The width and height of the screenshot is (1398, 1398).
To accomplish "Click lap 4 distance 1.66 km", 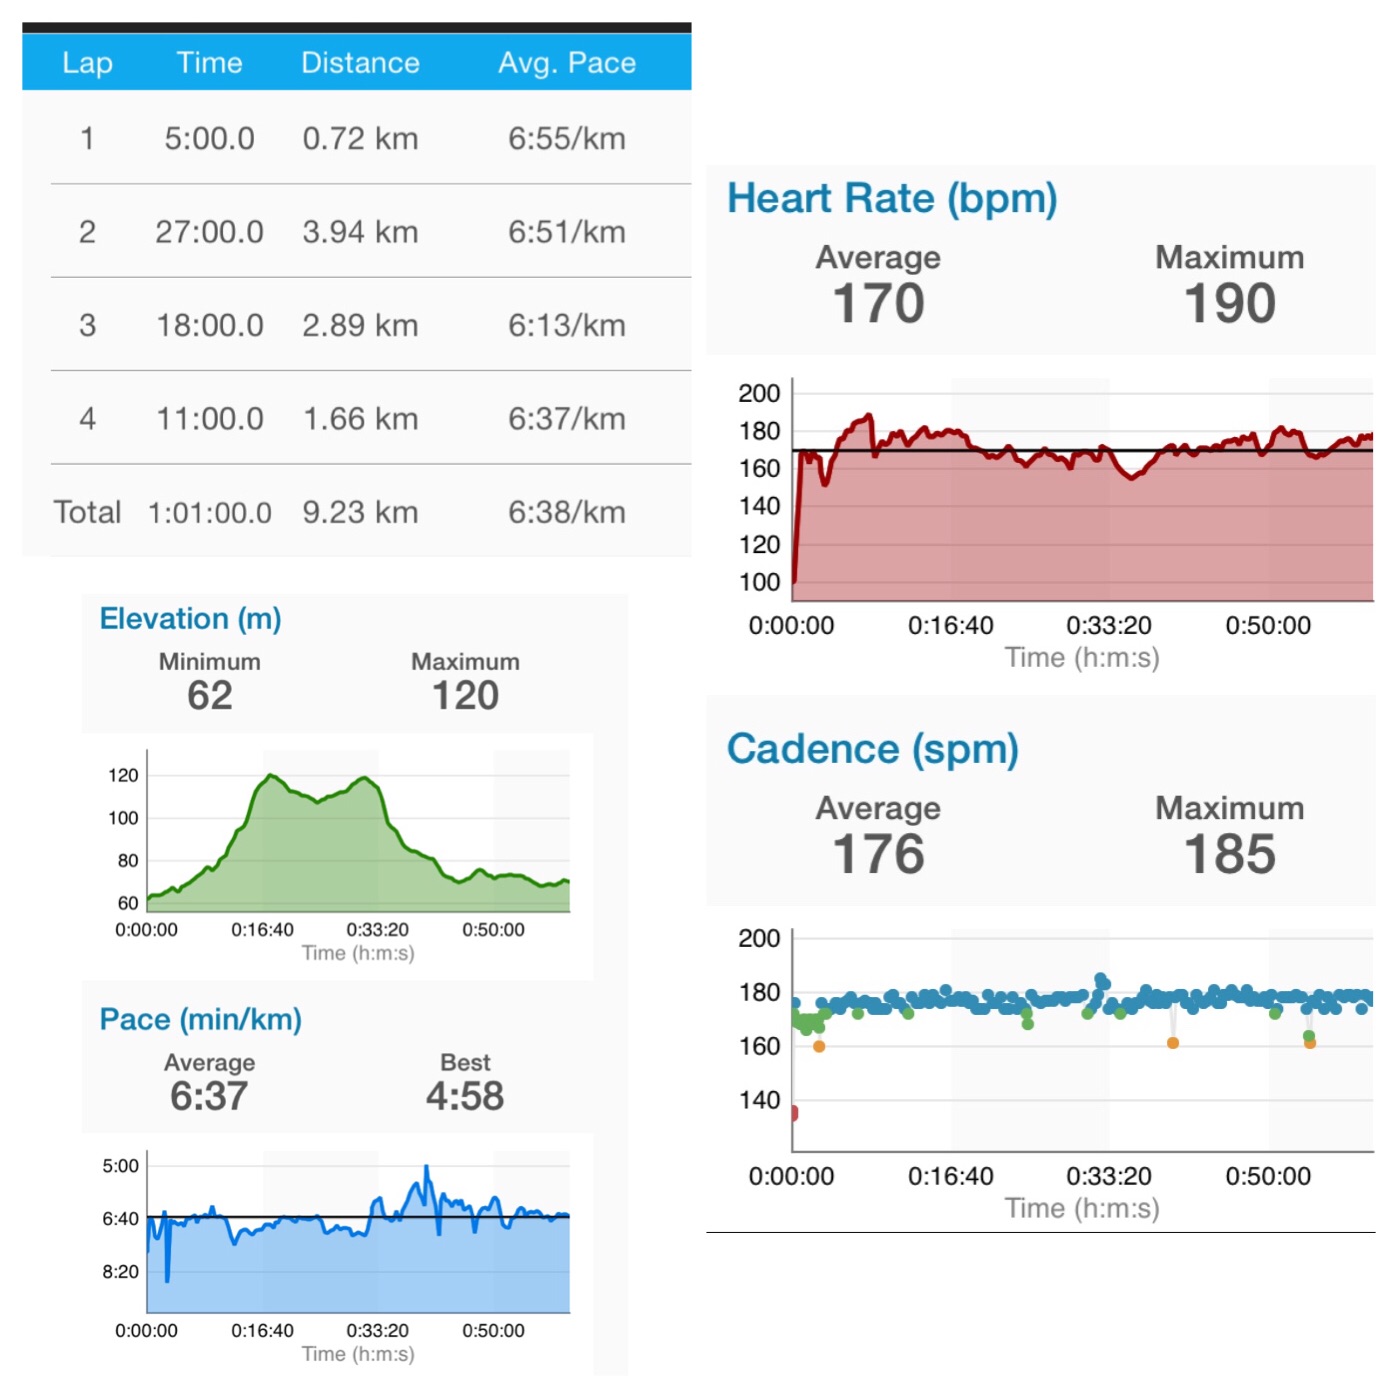I will pos(360,419).
